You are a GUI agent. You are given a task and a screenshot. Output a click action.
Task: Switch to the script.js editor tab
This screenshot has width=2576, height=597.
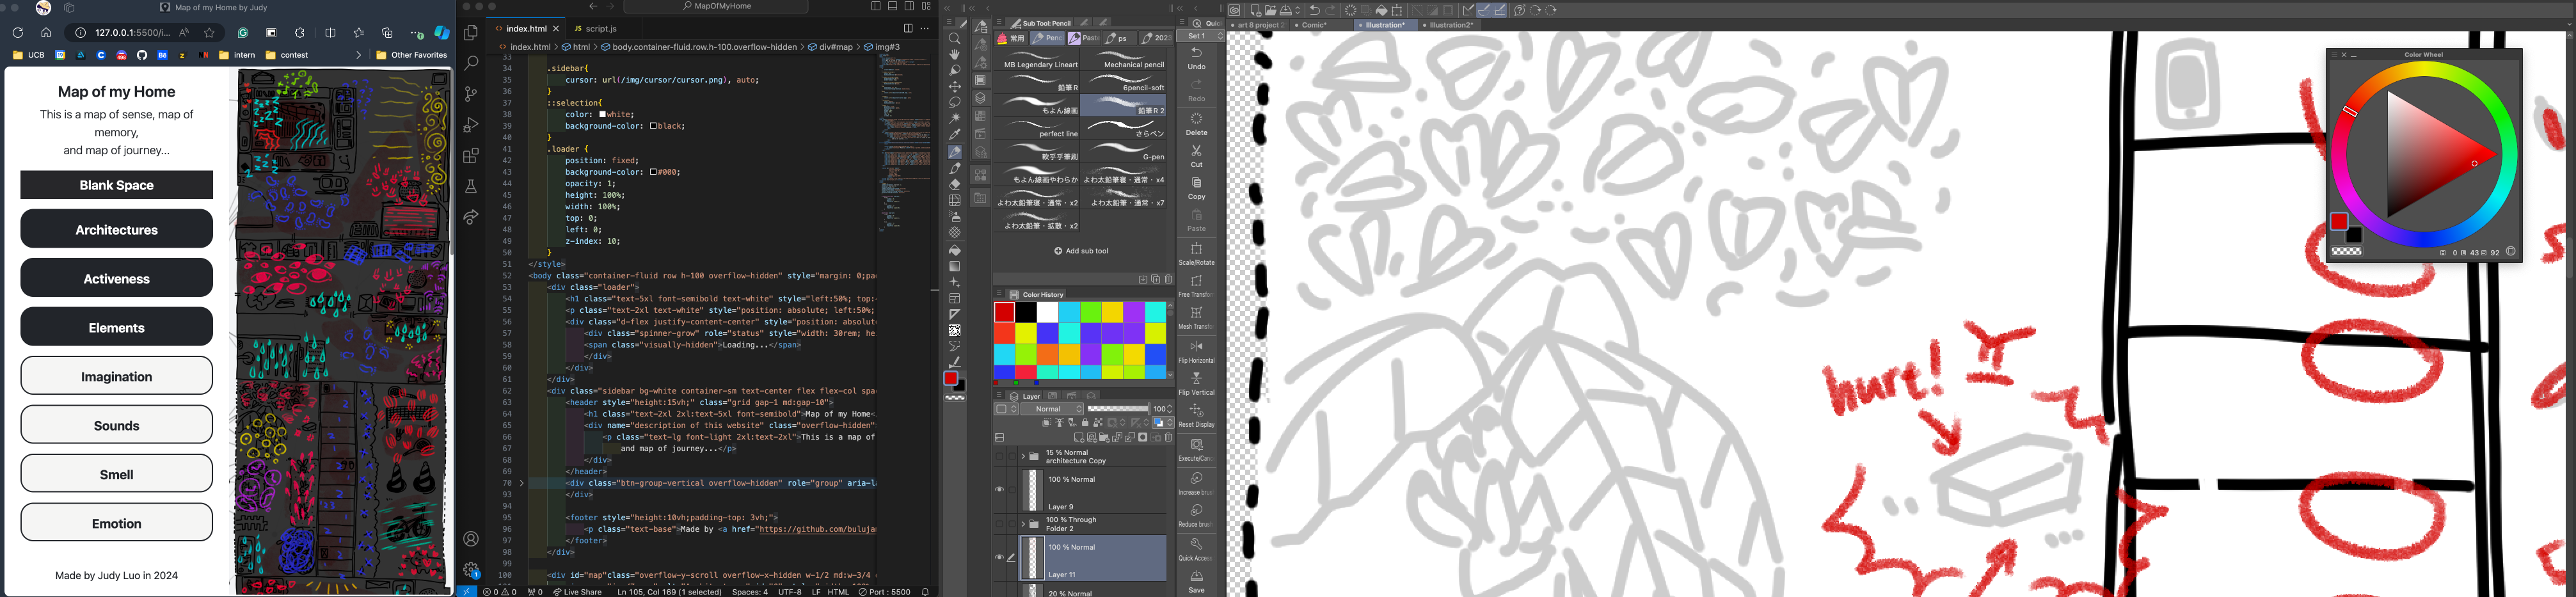pyautogui.click(x=600, y=29)
